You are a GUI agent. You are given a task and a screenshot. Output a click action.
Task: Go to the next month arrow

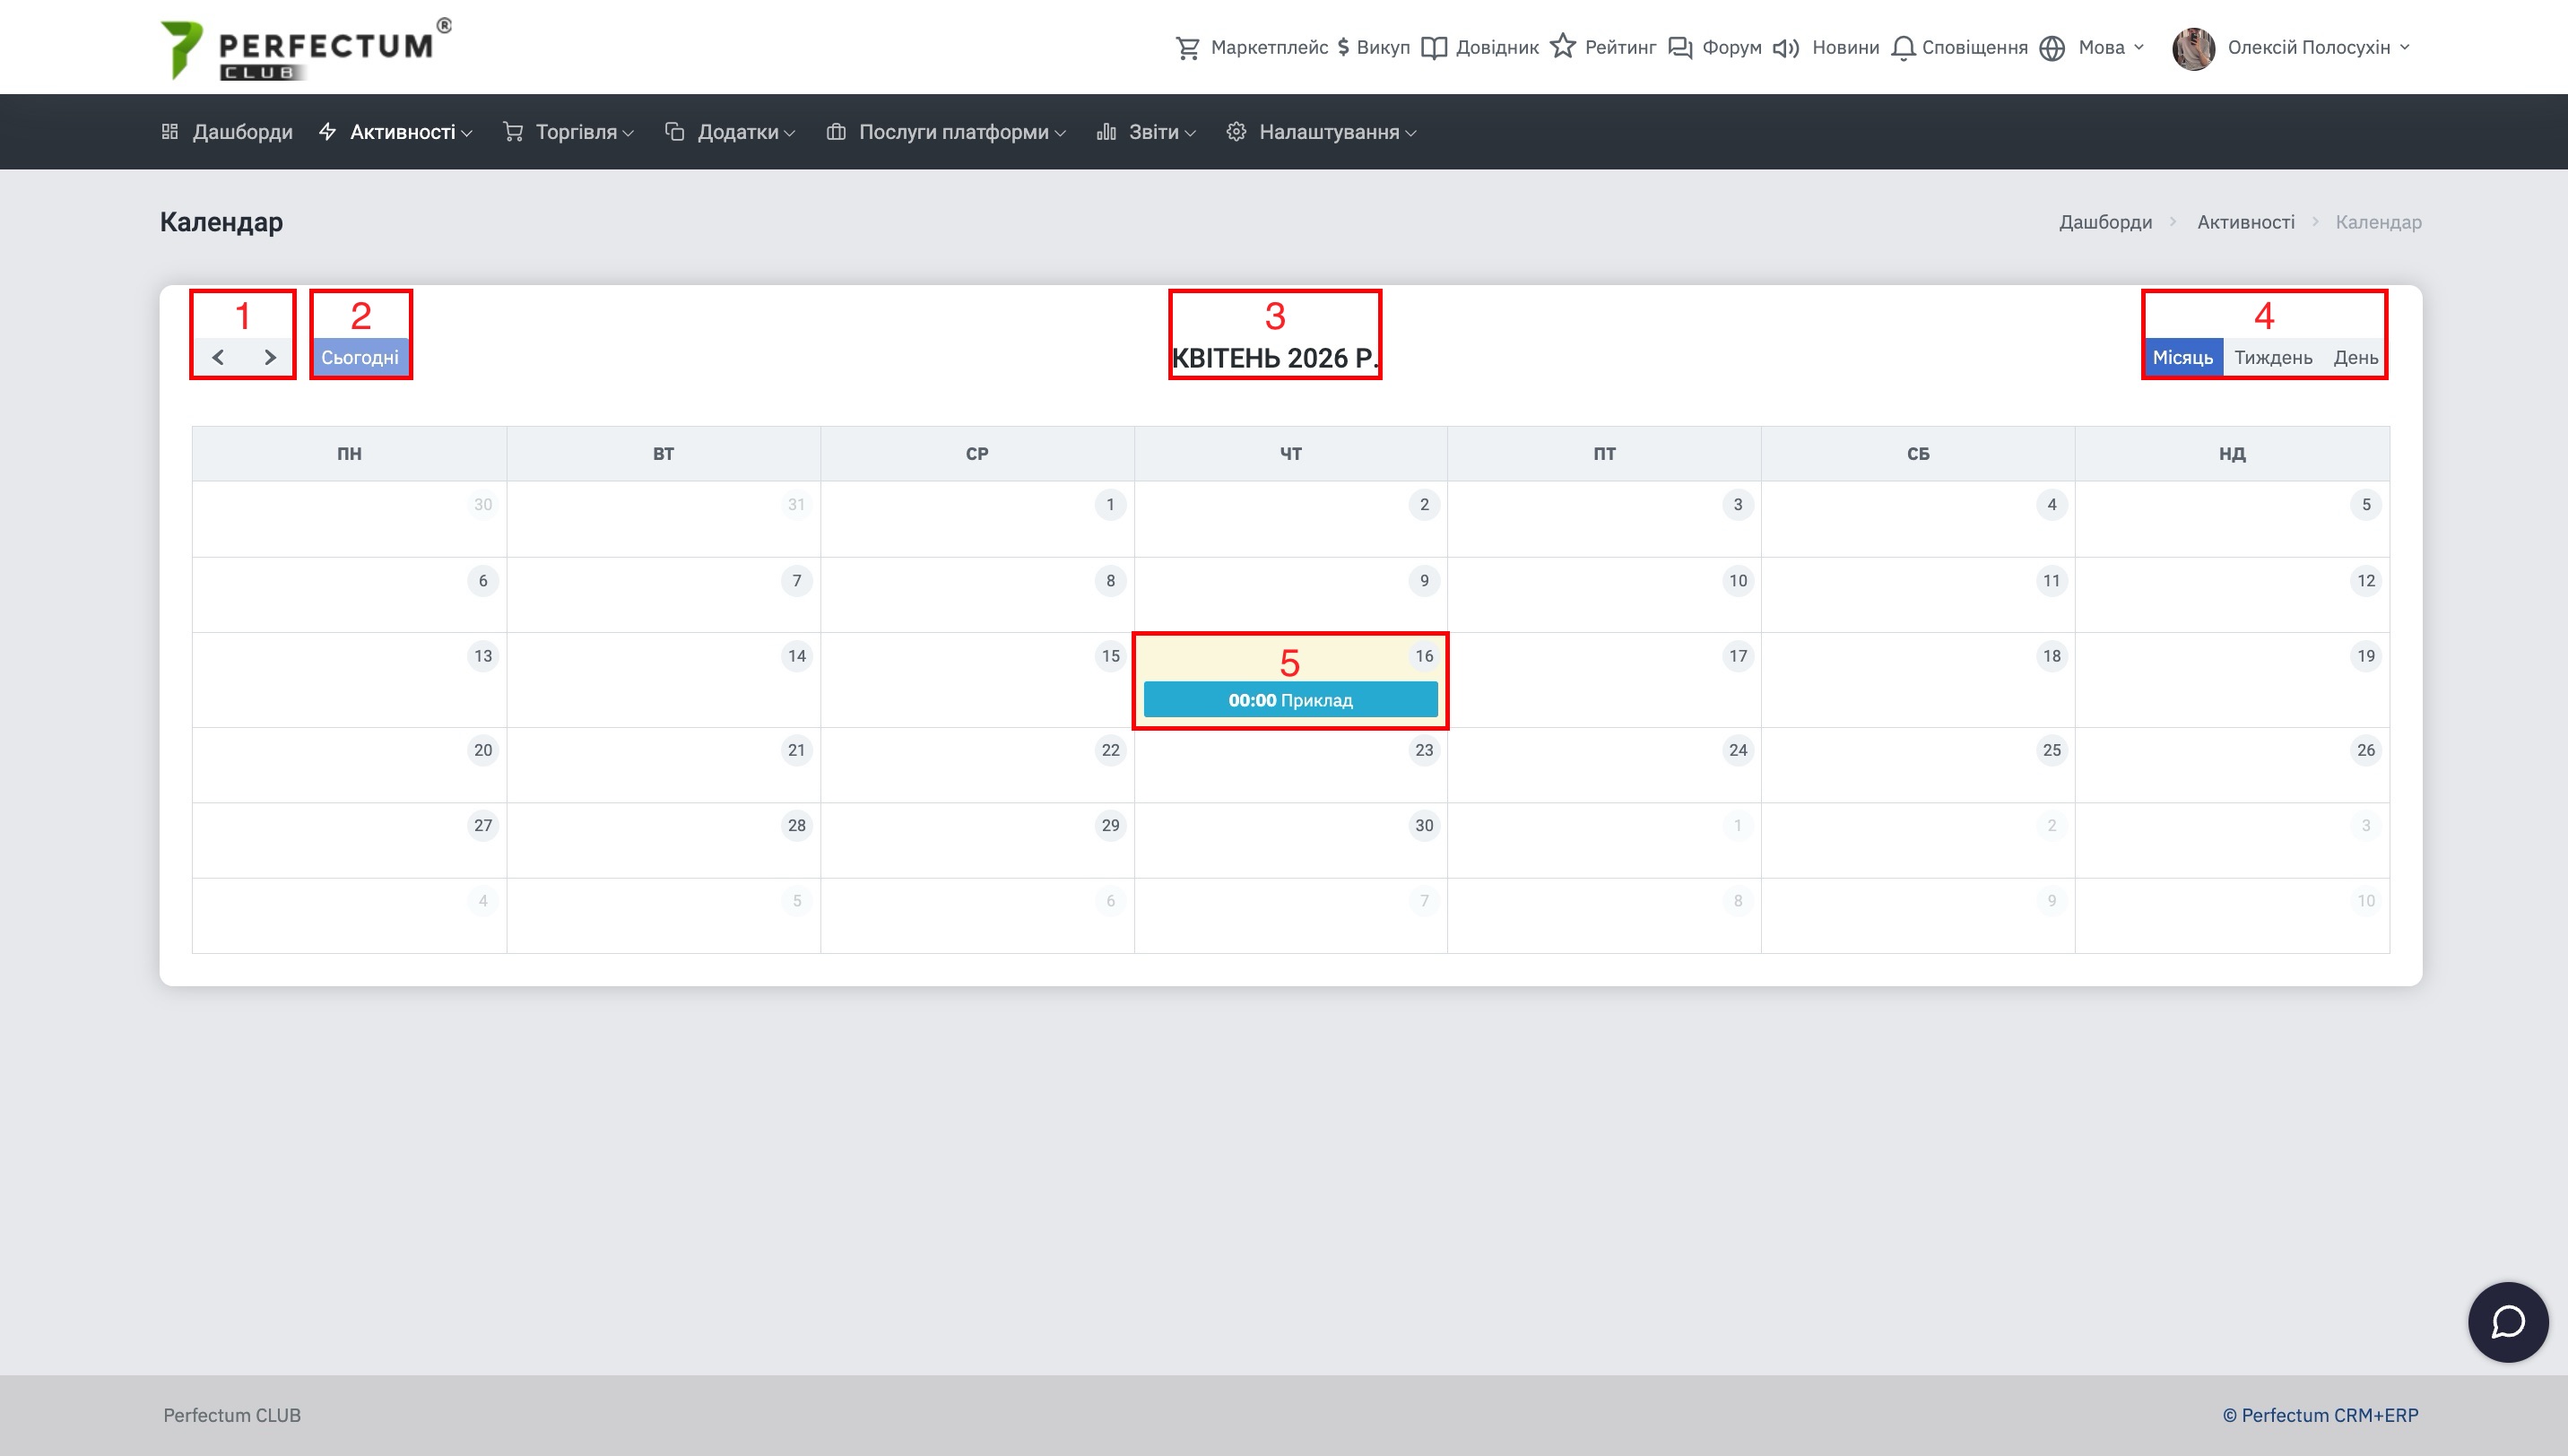click(270, 357)
